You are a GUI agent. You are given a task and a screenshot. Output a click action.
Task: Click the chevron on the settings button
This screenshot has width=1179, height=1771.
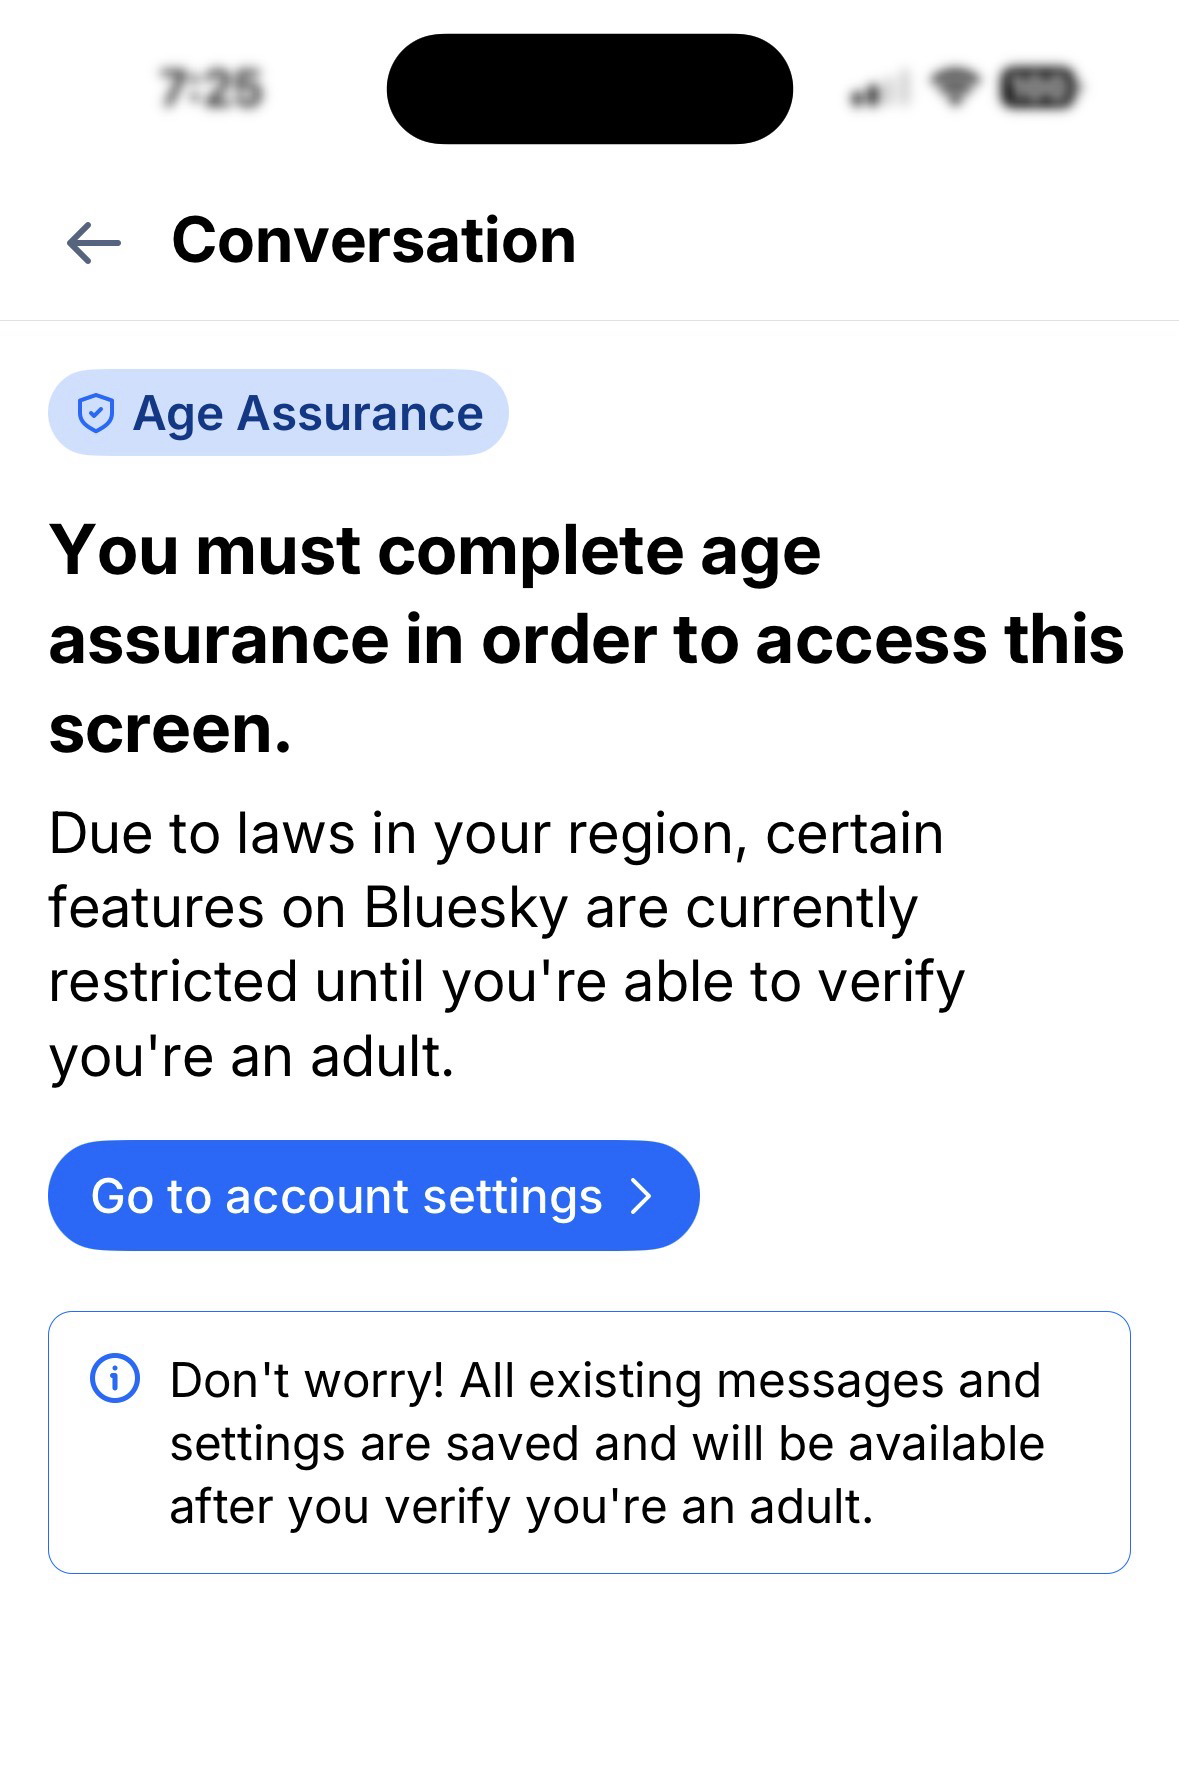pyautogui.click(x=641, y=1196)
